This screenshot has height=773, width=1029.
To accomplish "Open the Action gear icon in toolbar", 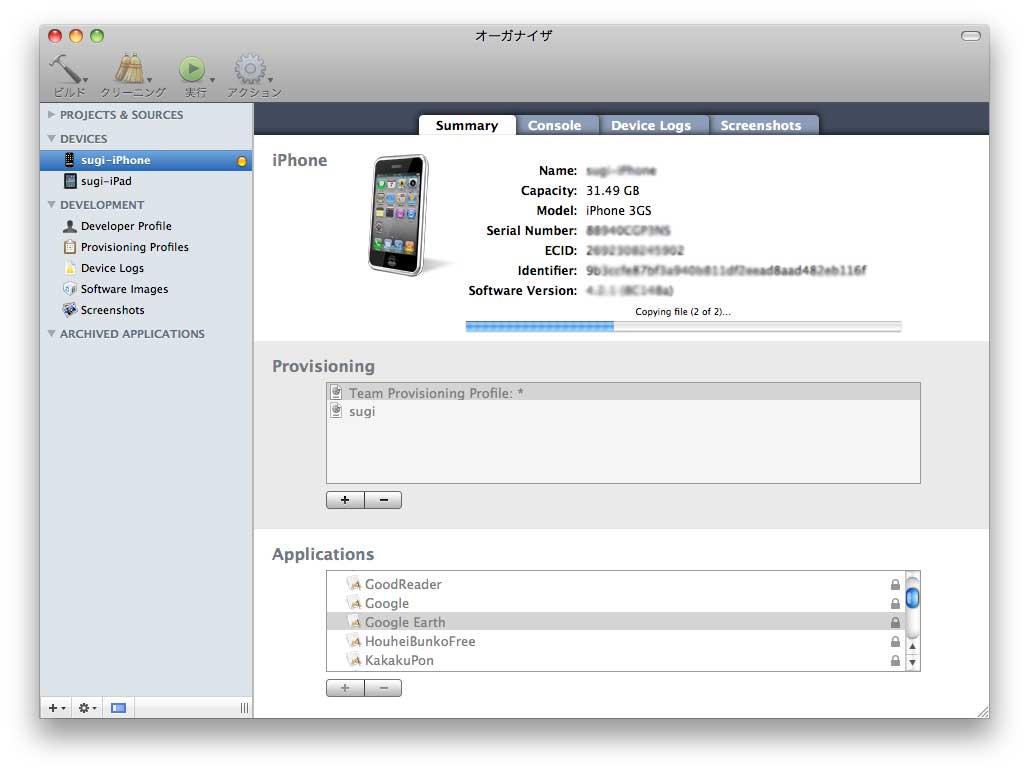I will (250, 69).
